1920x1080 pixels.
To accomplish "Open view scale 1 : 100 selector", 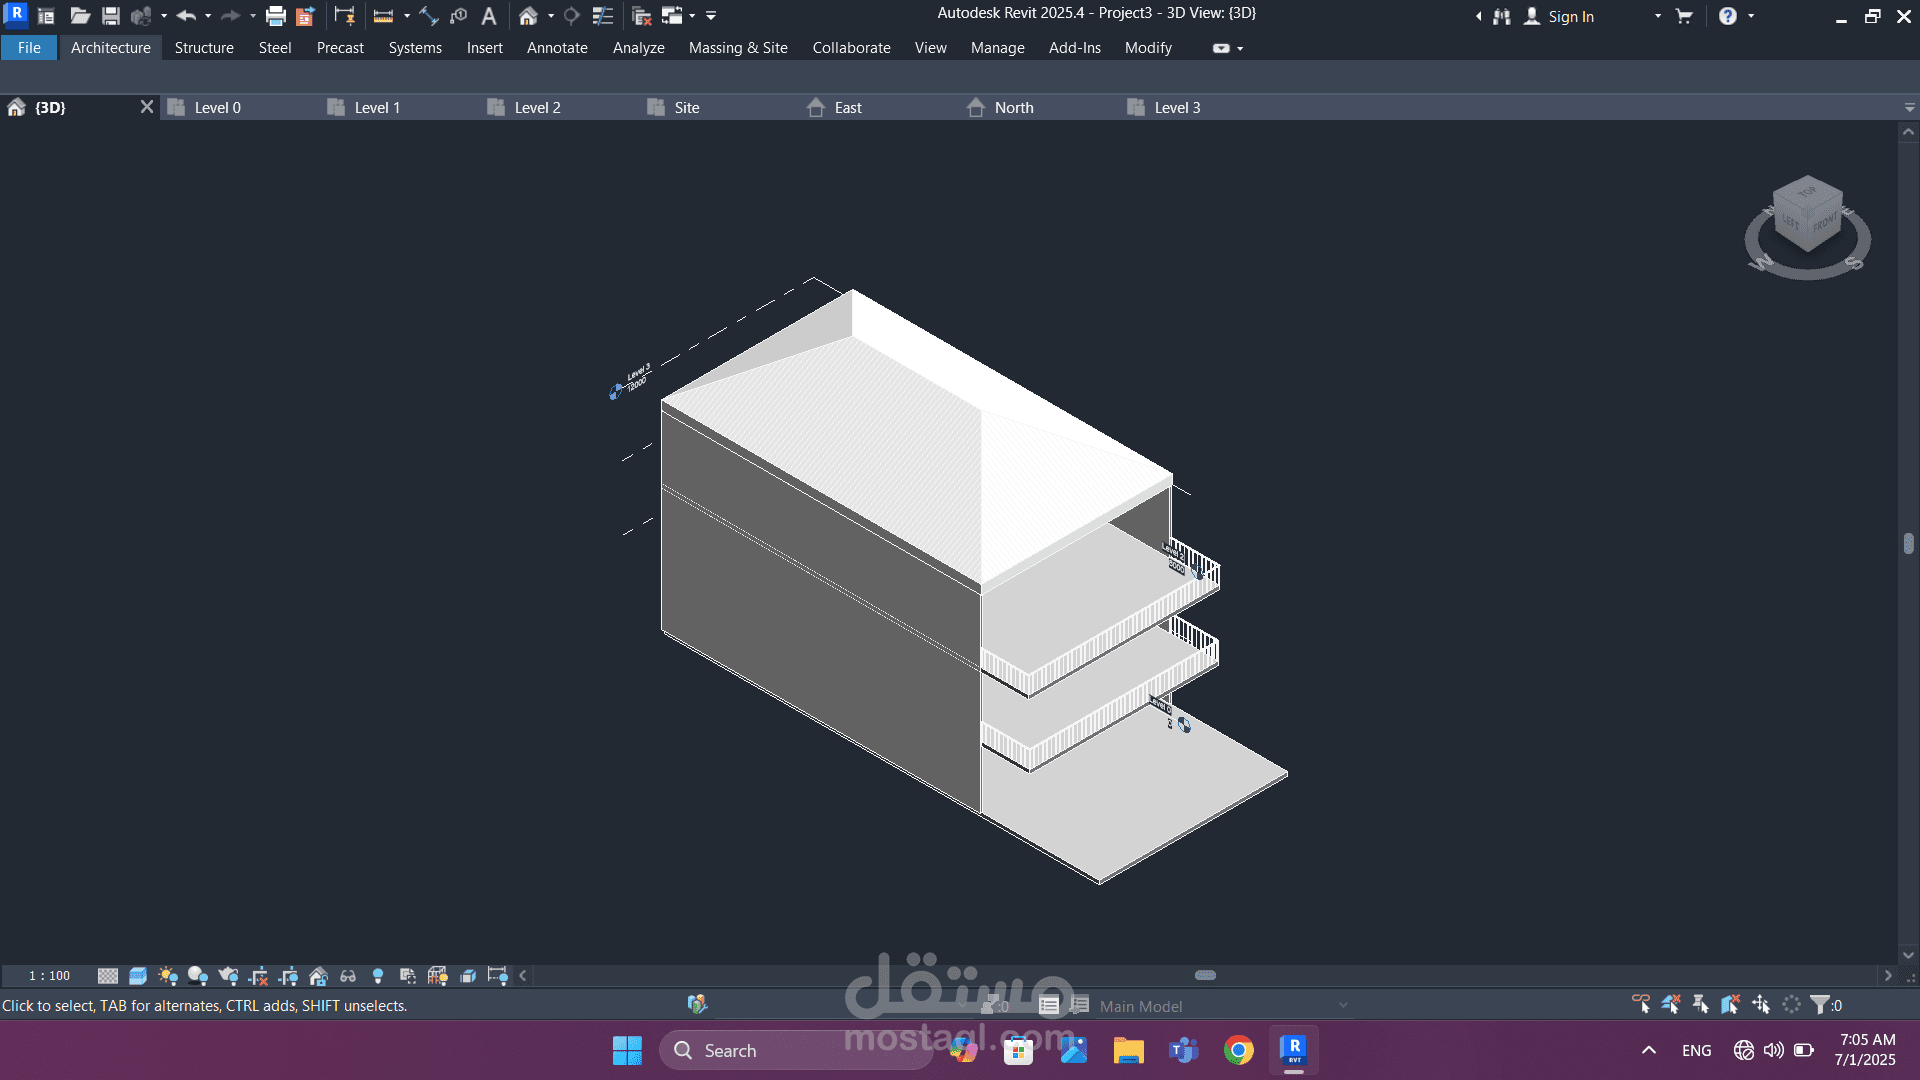I will [x=50, y=976].
